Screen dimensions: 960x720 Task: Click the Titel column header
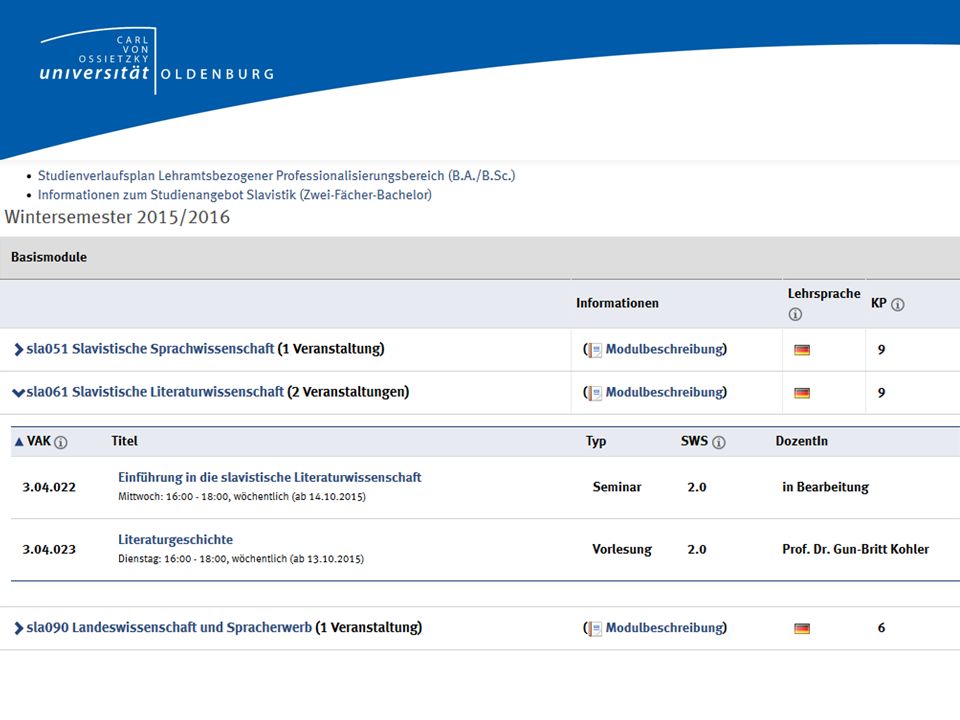click(124, 441)
